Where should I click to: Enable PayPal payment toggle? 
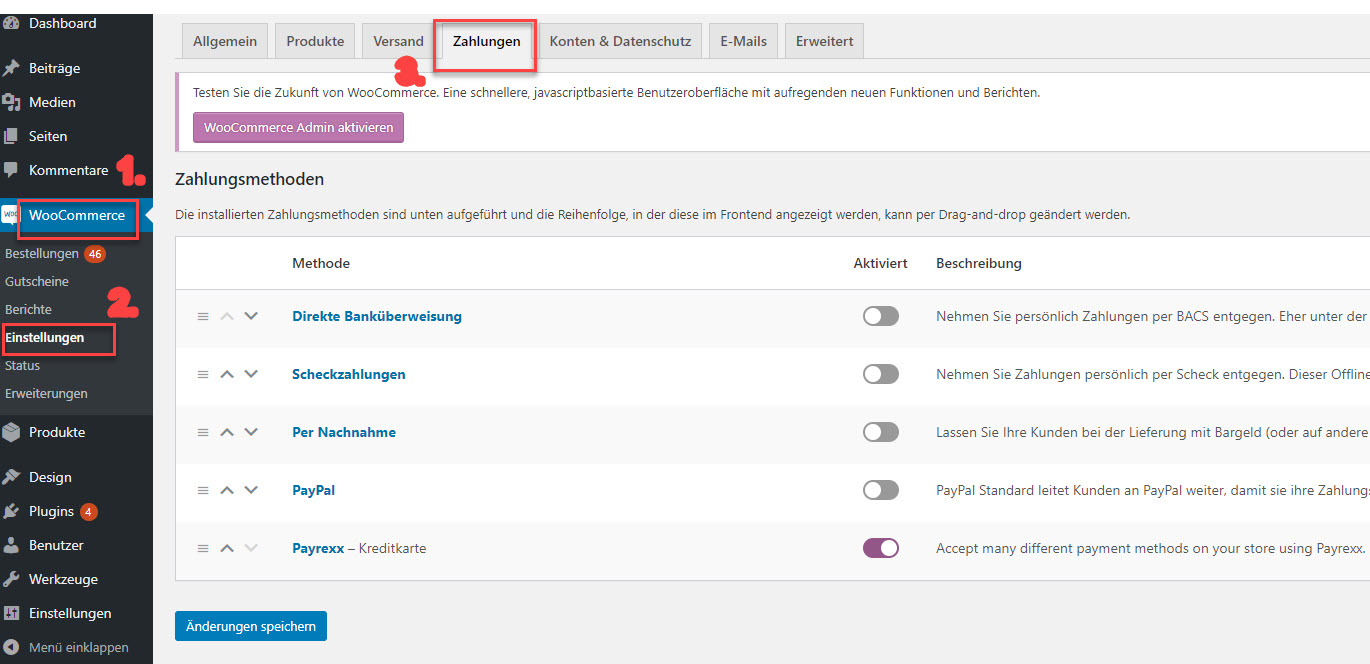coord(881,490)
